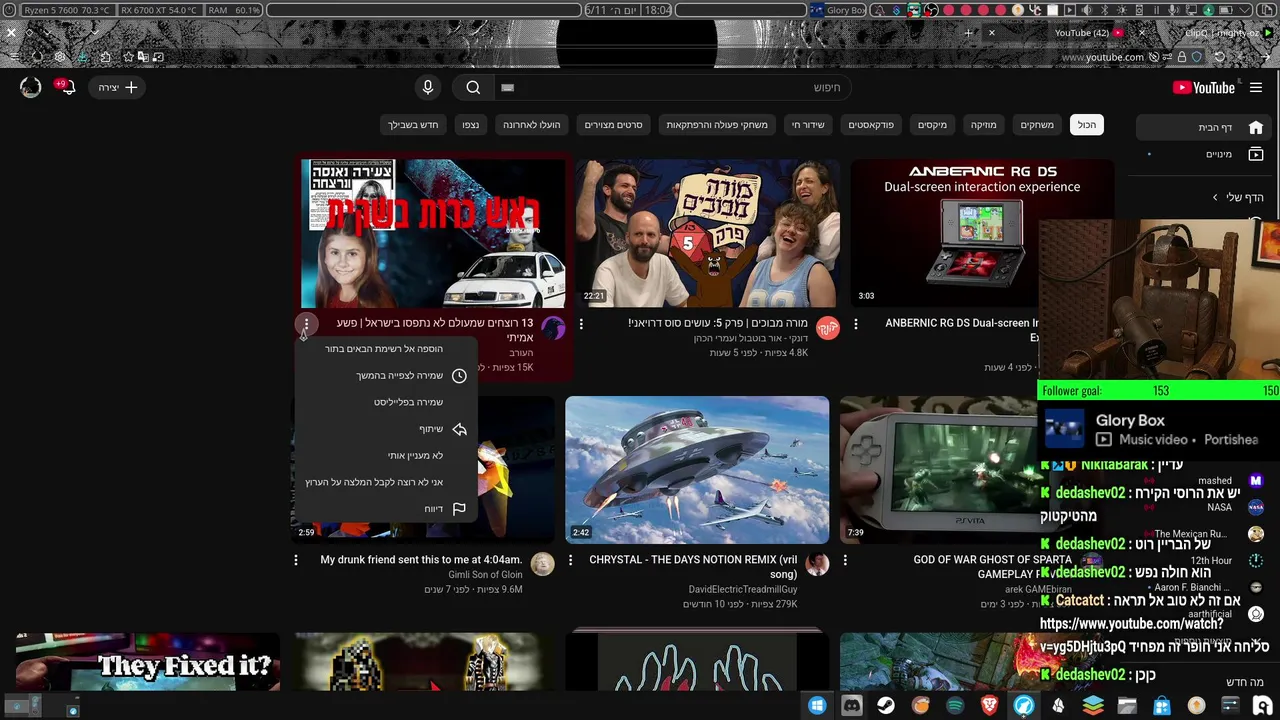
Task: Click the www.youtube.com address bar
Action: pyautogui.click(x=1101, y=57)
